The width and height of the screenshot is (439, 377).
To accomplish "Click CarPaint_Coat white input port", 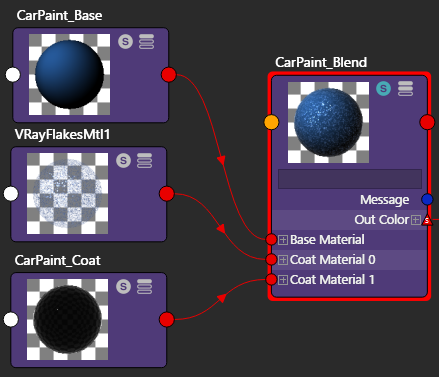I will click(x=11, y=320).
